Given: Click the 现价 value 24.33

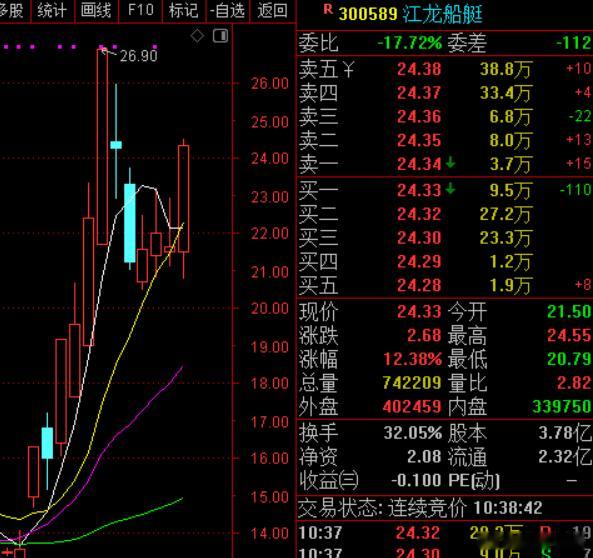Looking at the screenshot, I should point(419,312).
